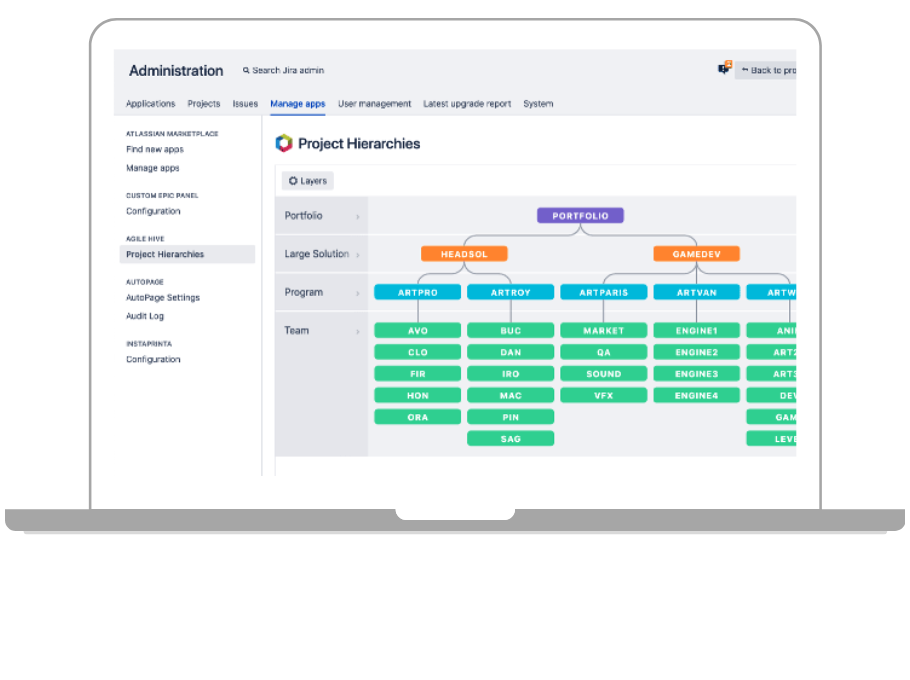Open the Applications tab
This screenshot has width=910, height=680.
tap(150, 104)
